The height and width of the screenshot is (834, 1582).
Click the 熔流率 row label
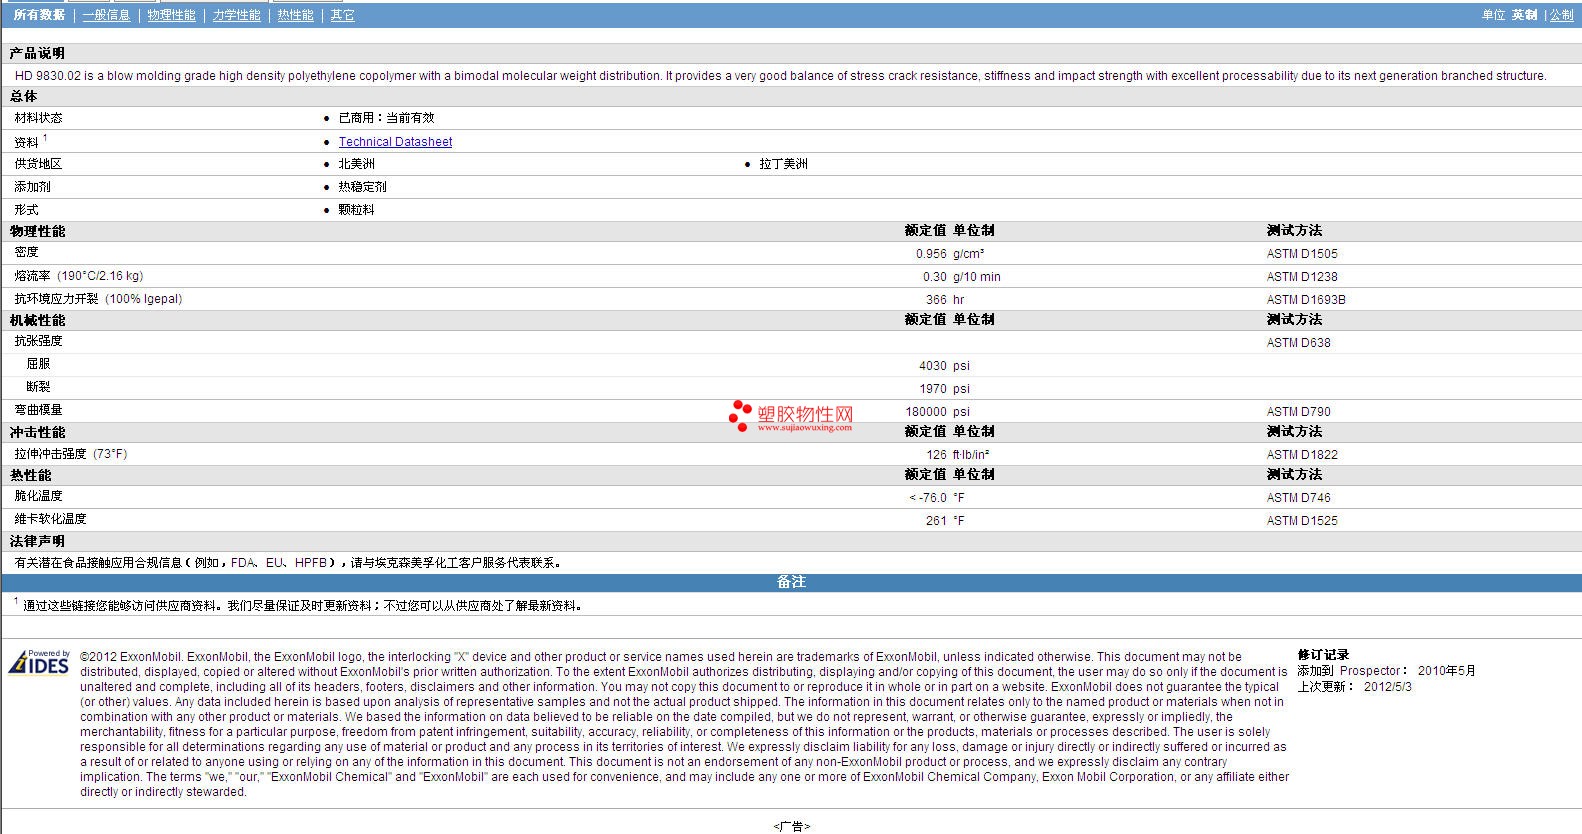click(78, 276)
